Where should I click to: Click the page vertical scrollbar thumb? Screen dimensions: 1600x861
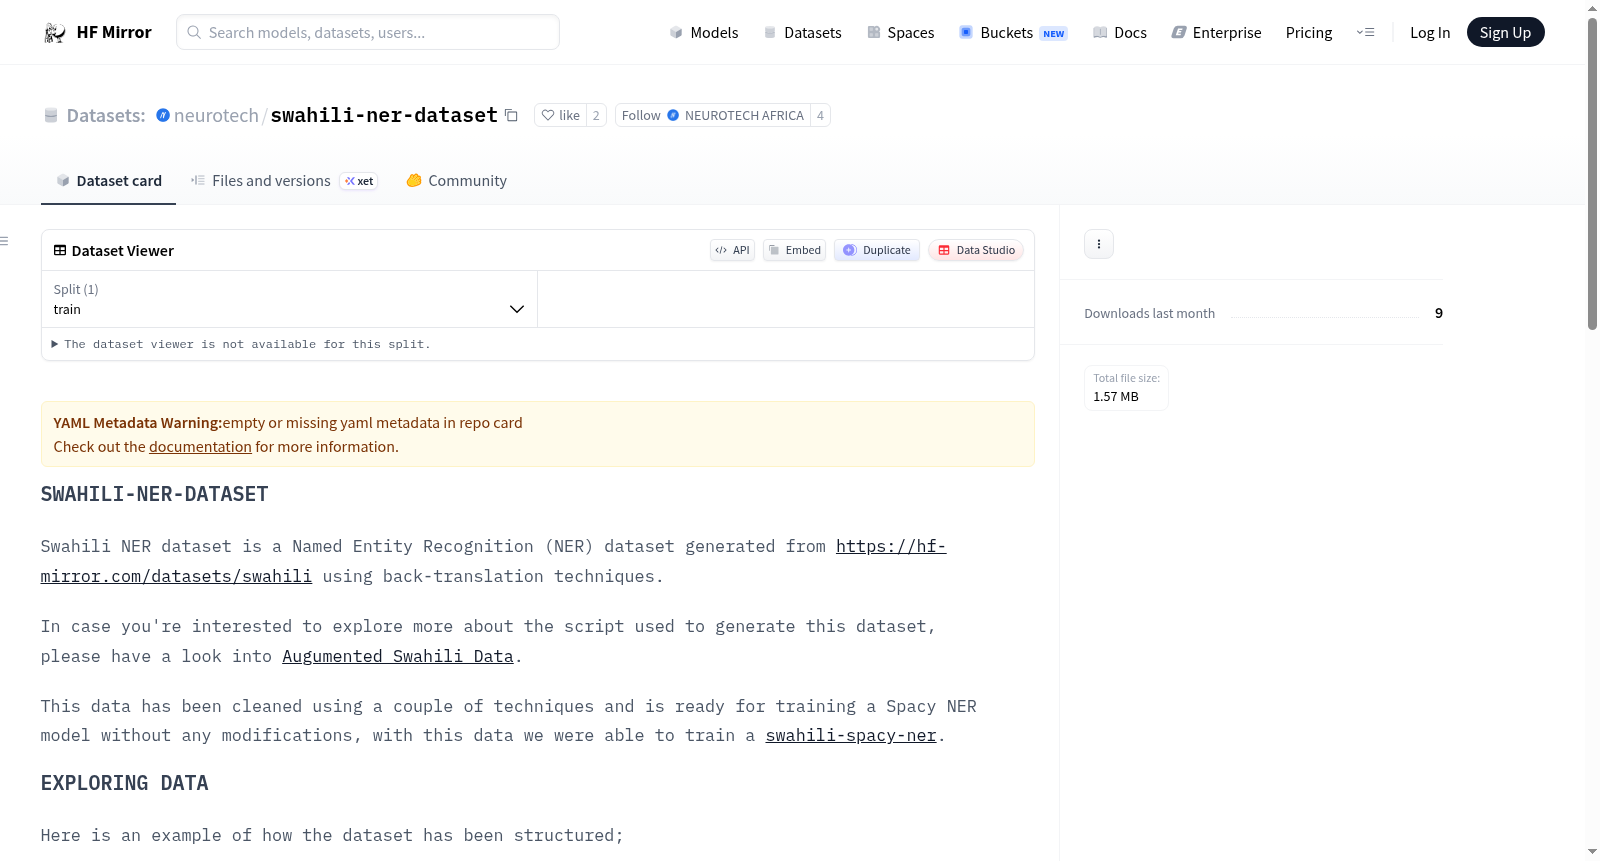pos(1592,173)
